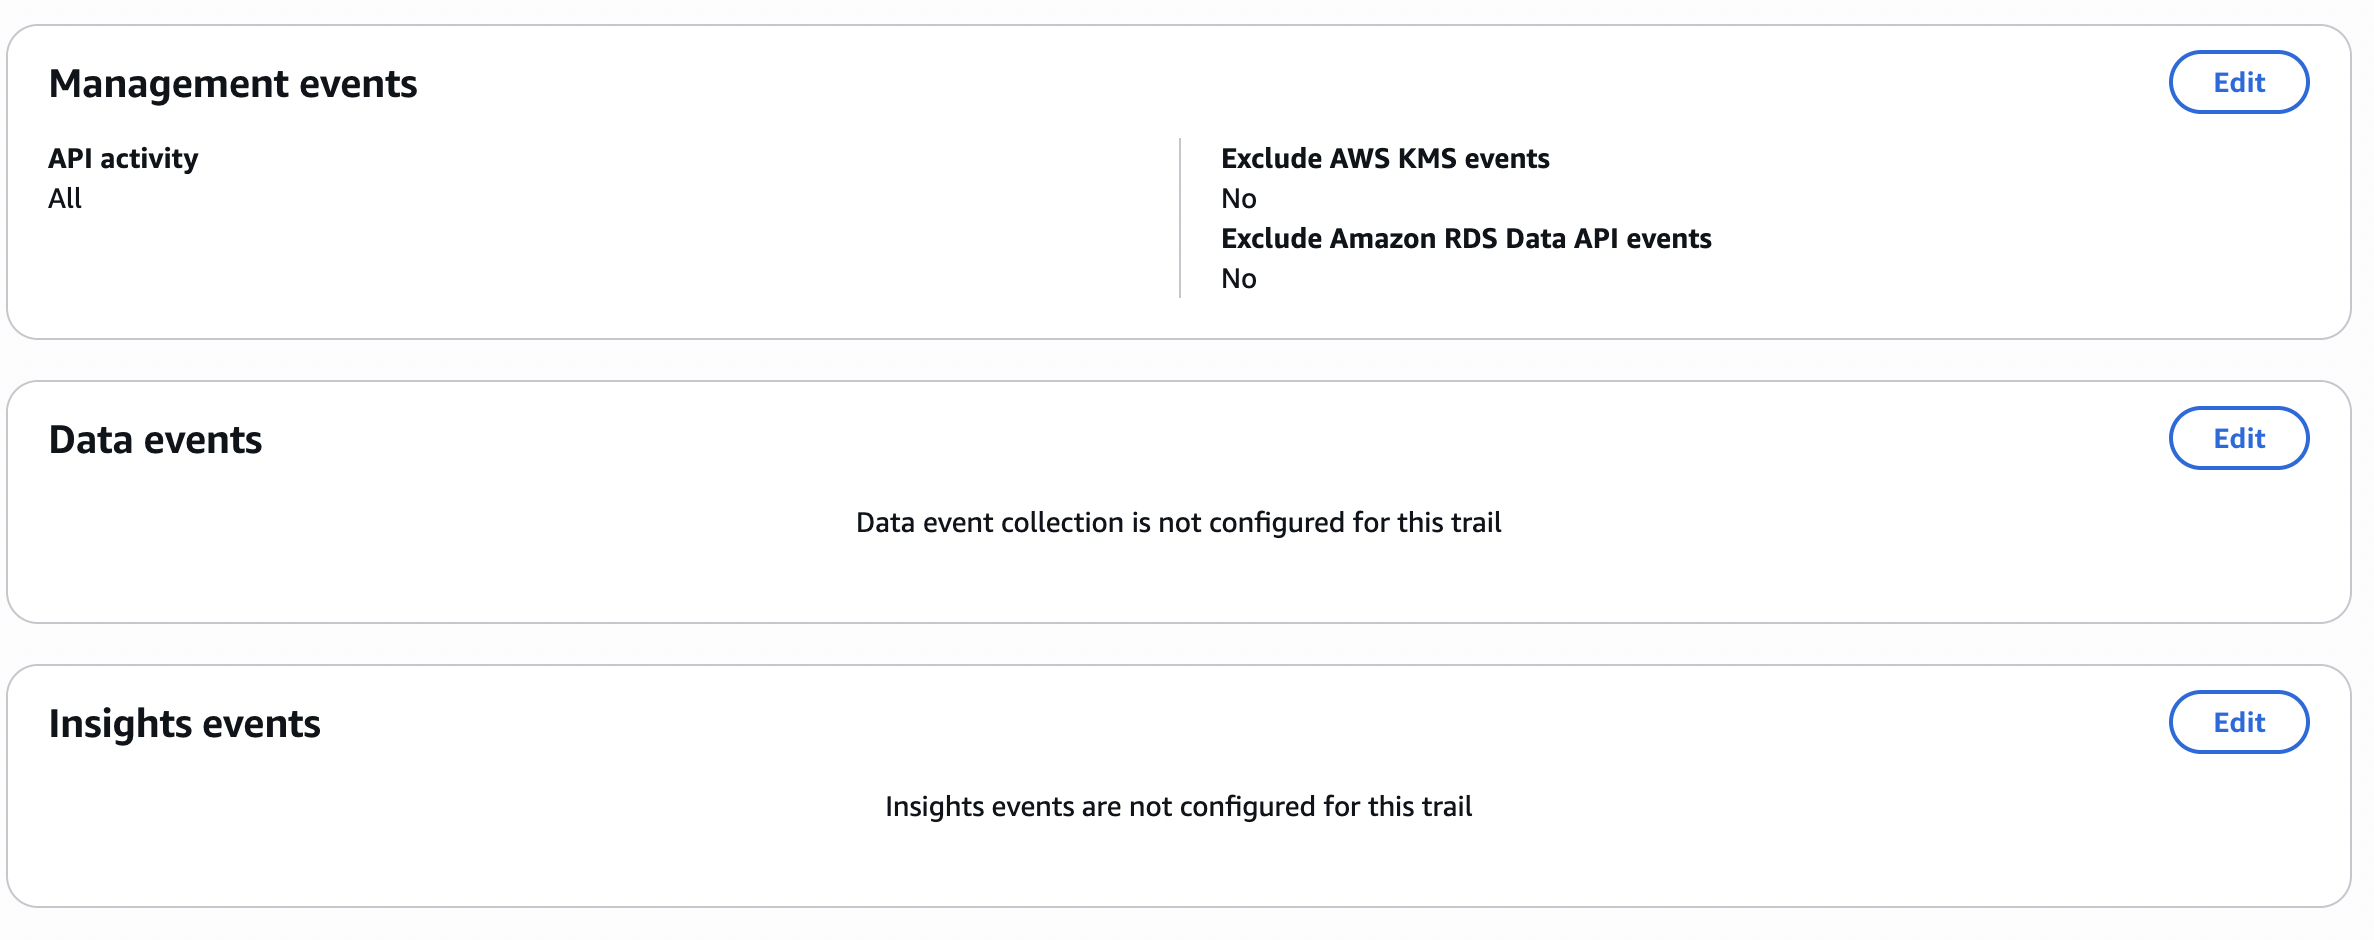Select the Insights events heading
Image resolution: width=2374 pixels, height=940 pixels.
click(184, 724)
